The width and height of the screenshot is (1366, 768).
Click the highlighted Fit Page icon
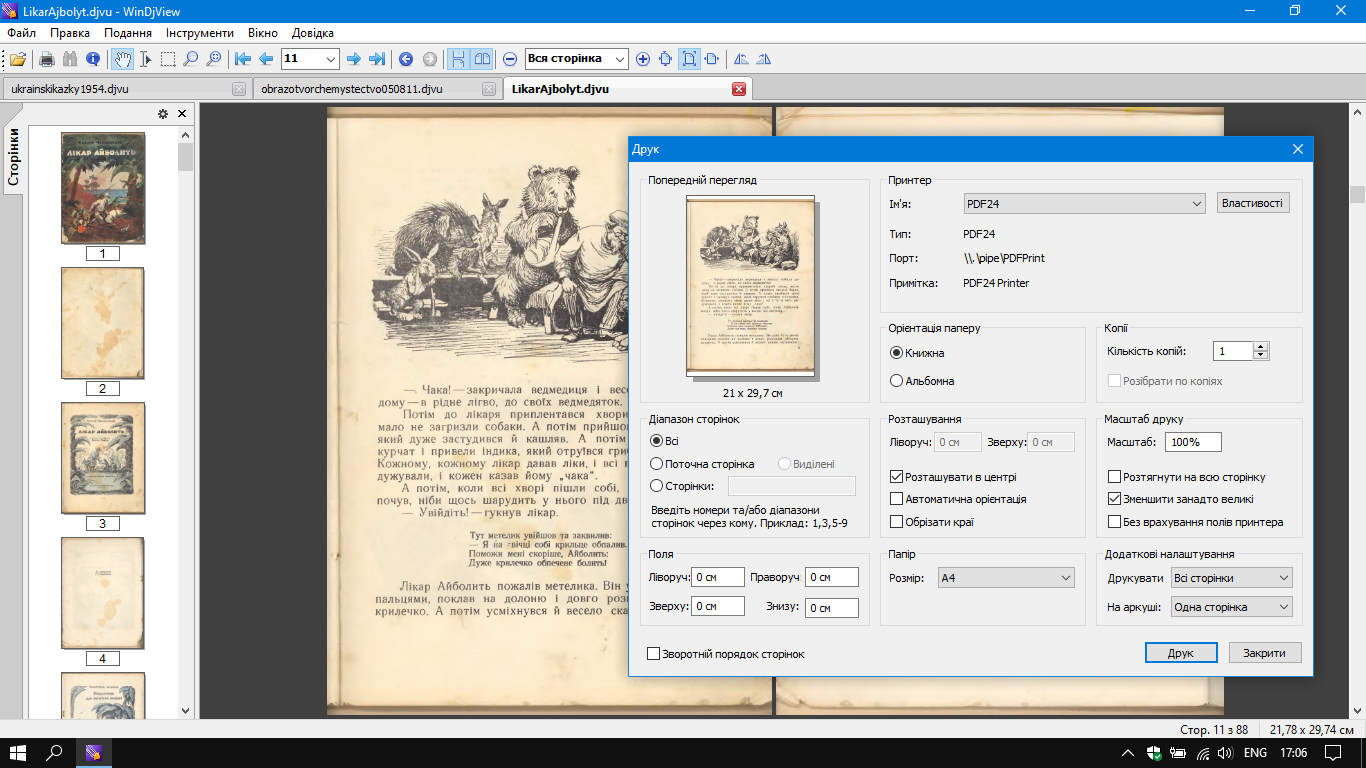pyautogui.click(x=690, y=59)
